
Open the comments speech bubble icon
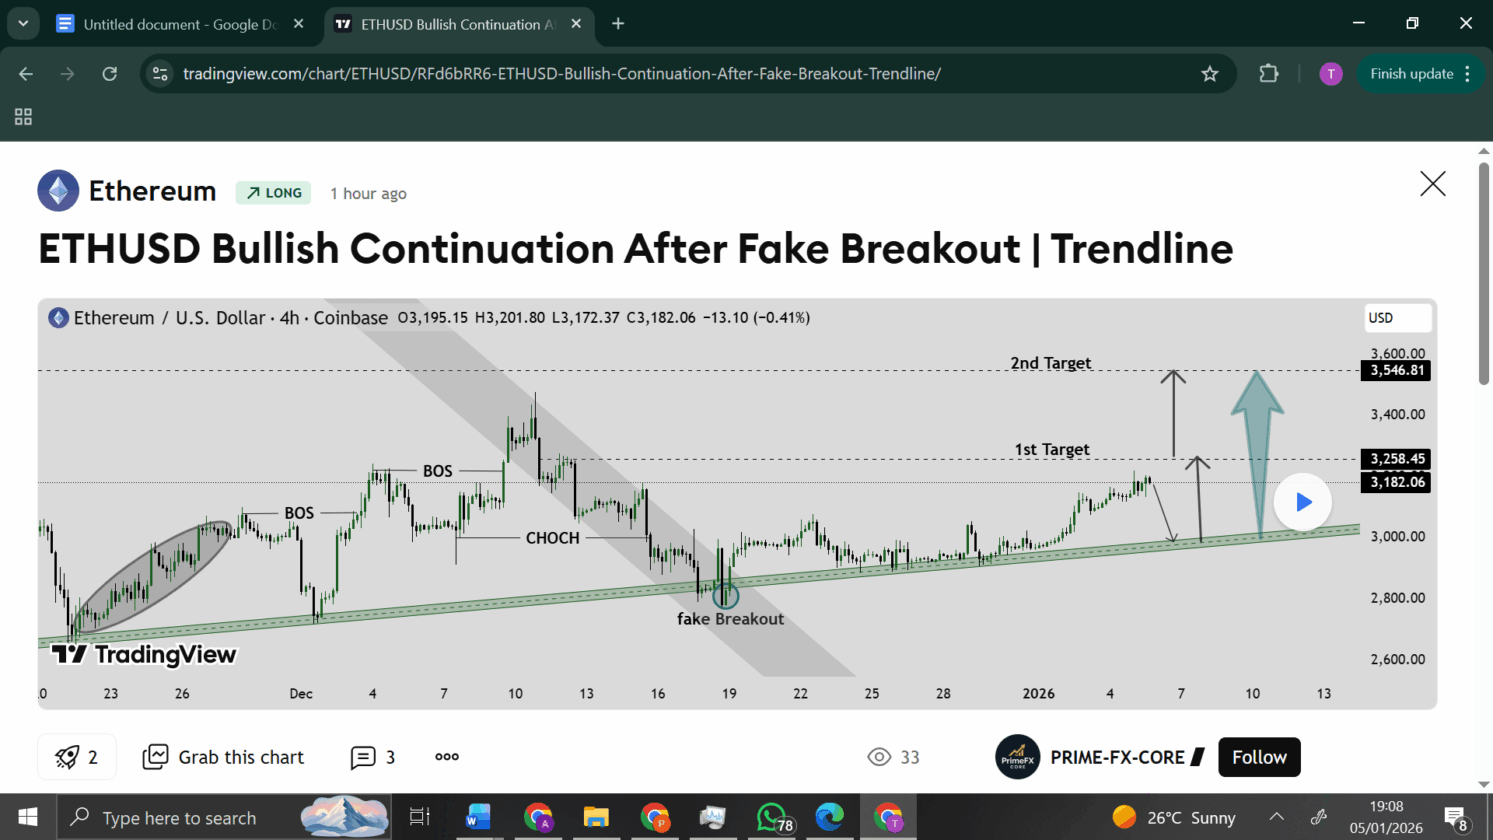363,758
